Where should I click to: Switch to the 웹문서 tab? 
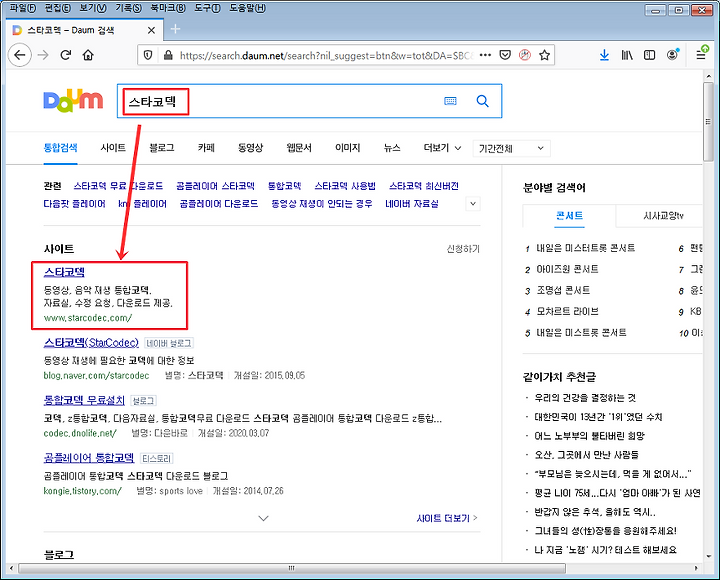coord(299,148)
